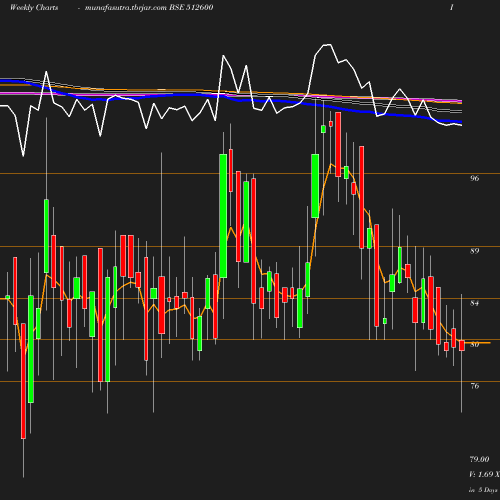
Task: Click the "76" price axis label
Action: 474,386
